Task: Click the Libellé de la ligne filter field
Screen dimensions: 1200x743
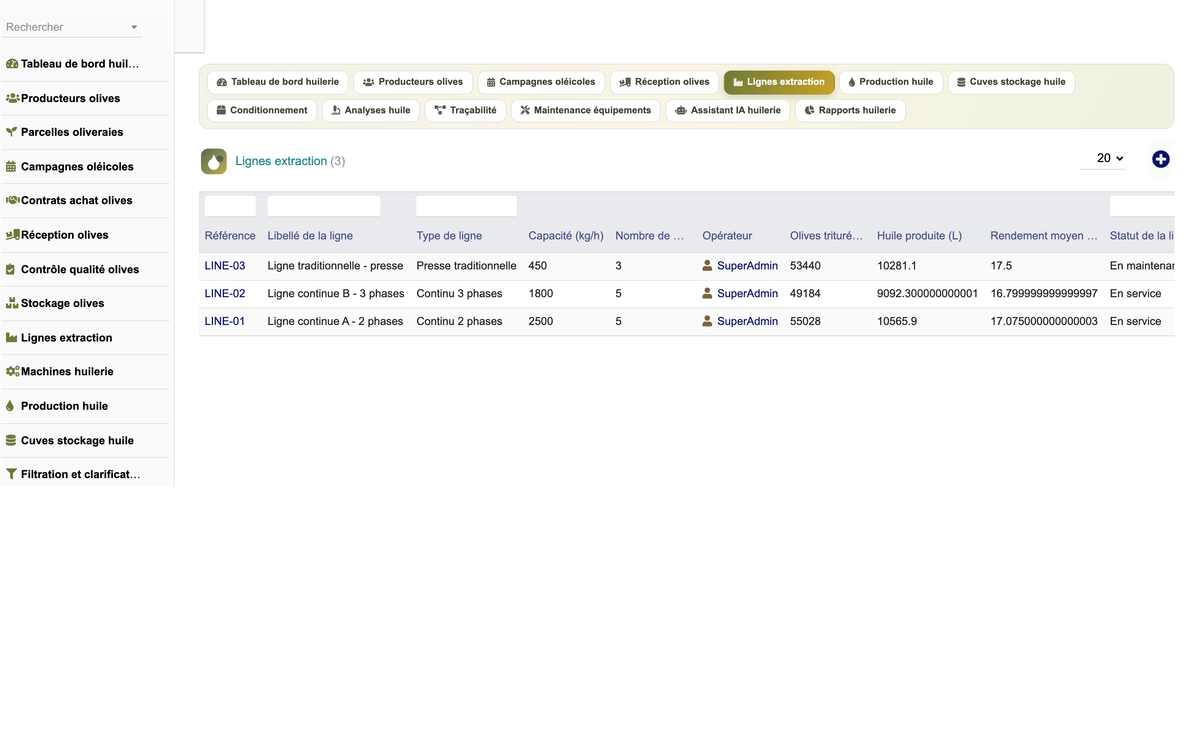Action: click(x=324, y=206)
